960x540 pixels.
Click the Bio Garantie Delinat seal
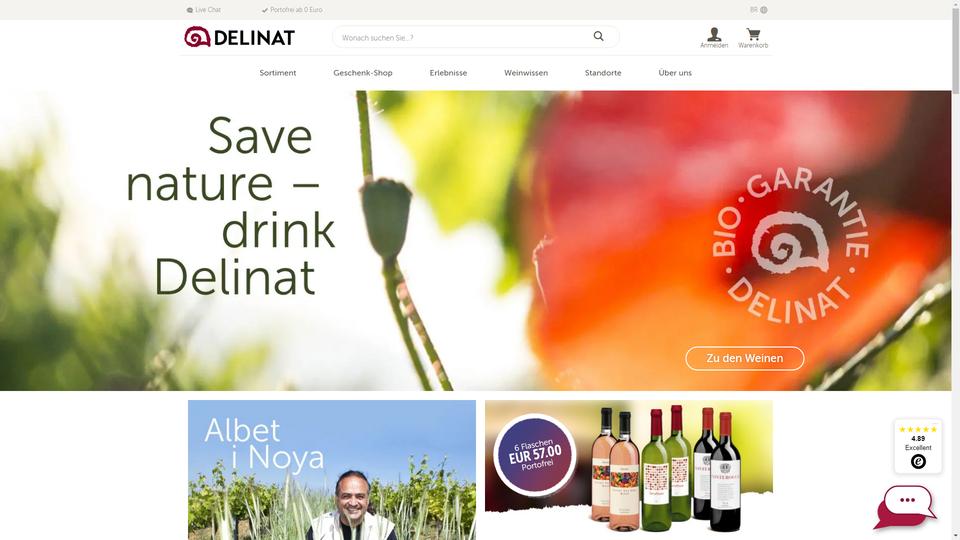(790, 246)
